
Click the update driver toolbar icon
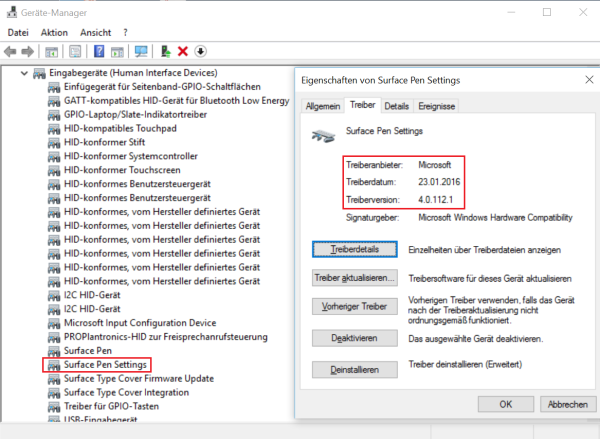click(165, 51)
